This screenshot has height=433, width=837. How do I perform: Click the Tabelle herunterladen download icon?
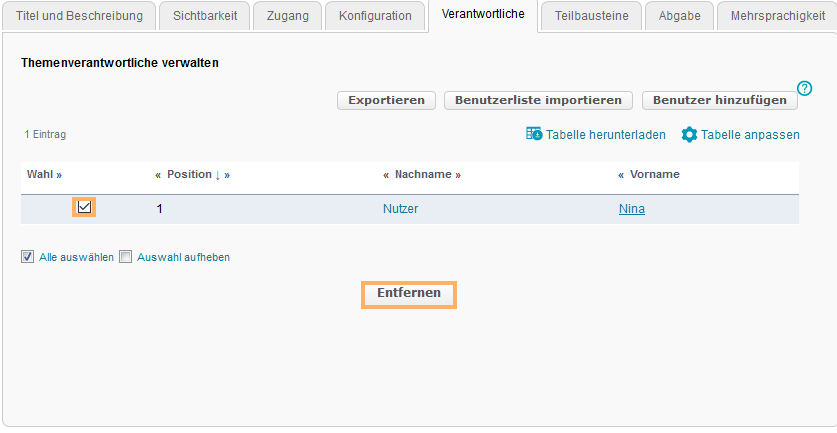[x=534, y=133]
